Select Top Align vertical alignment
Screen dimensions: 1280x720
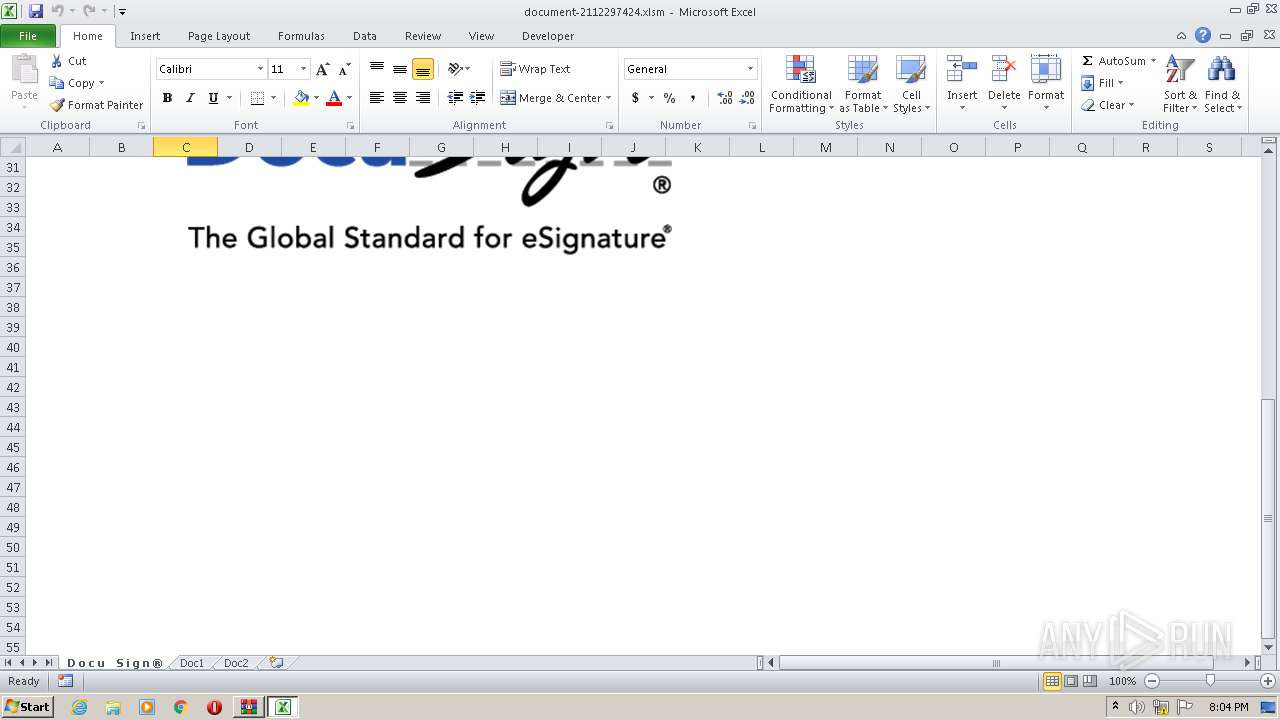coord(377,69)
